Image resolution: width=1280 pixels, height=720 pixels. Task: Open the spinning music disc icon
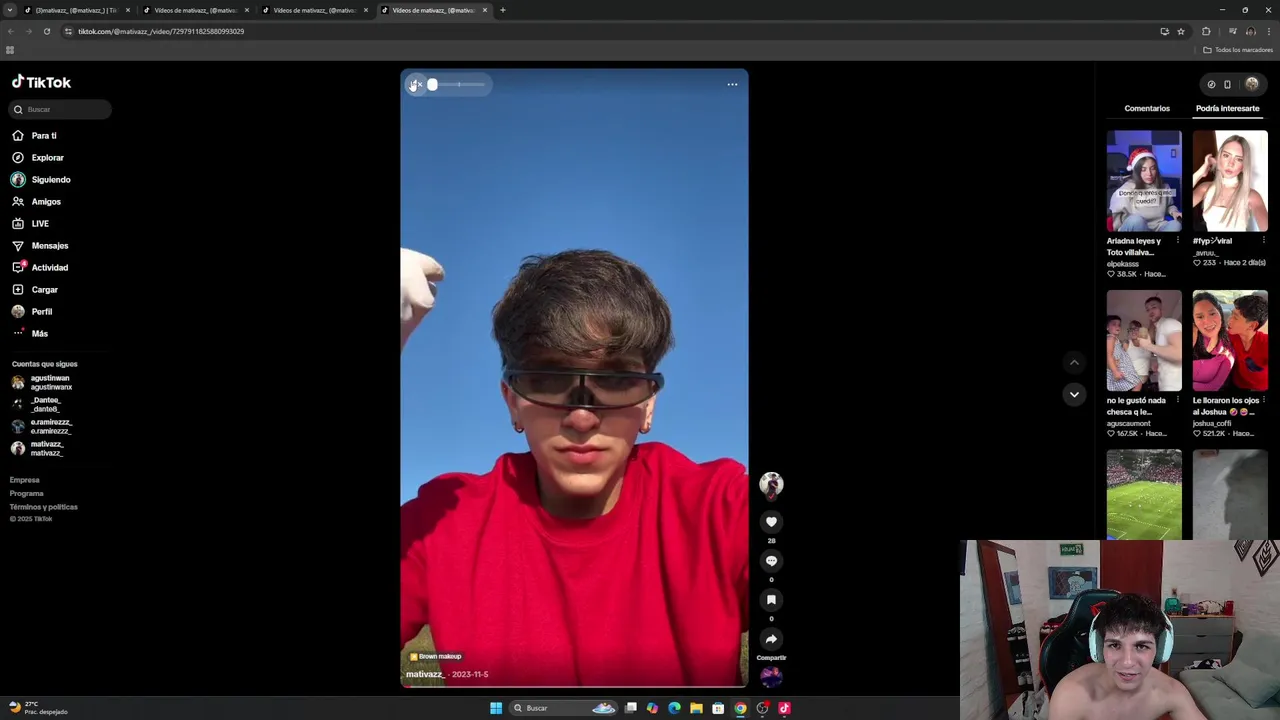(771, 676)
